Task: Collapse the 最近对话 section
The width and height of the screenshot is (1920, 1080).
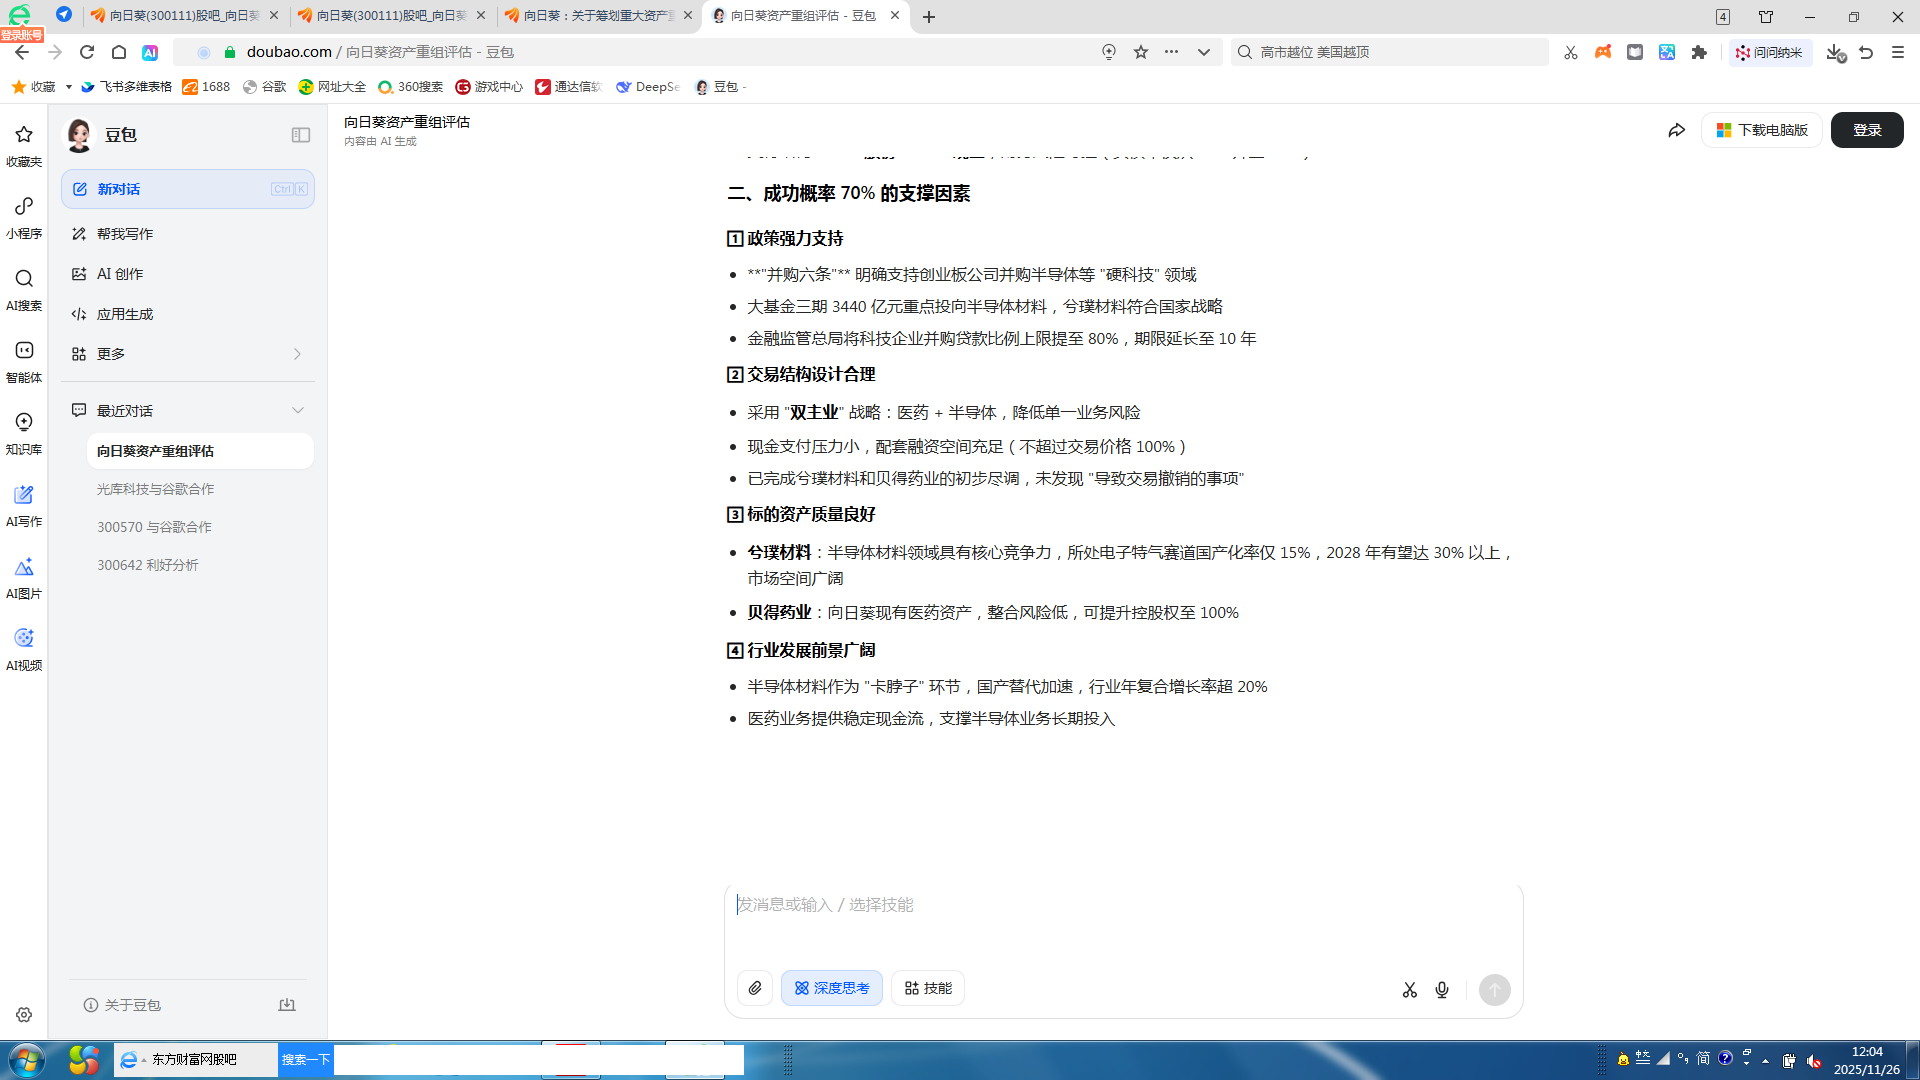Action: (x=297, y=411)
